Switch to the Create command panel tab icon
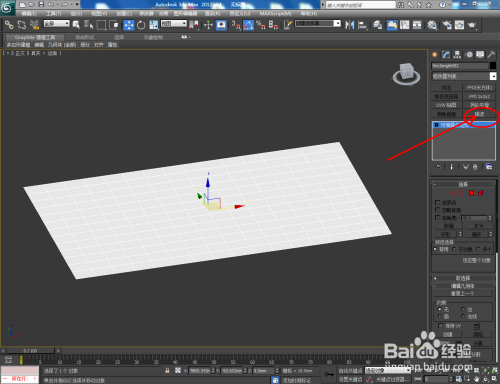This screenshot has width=500, height=384. pos(434,55)
